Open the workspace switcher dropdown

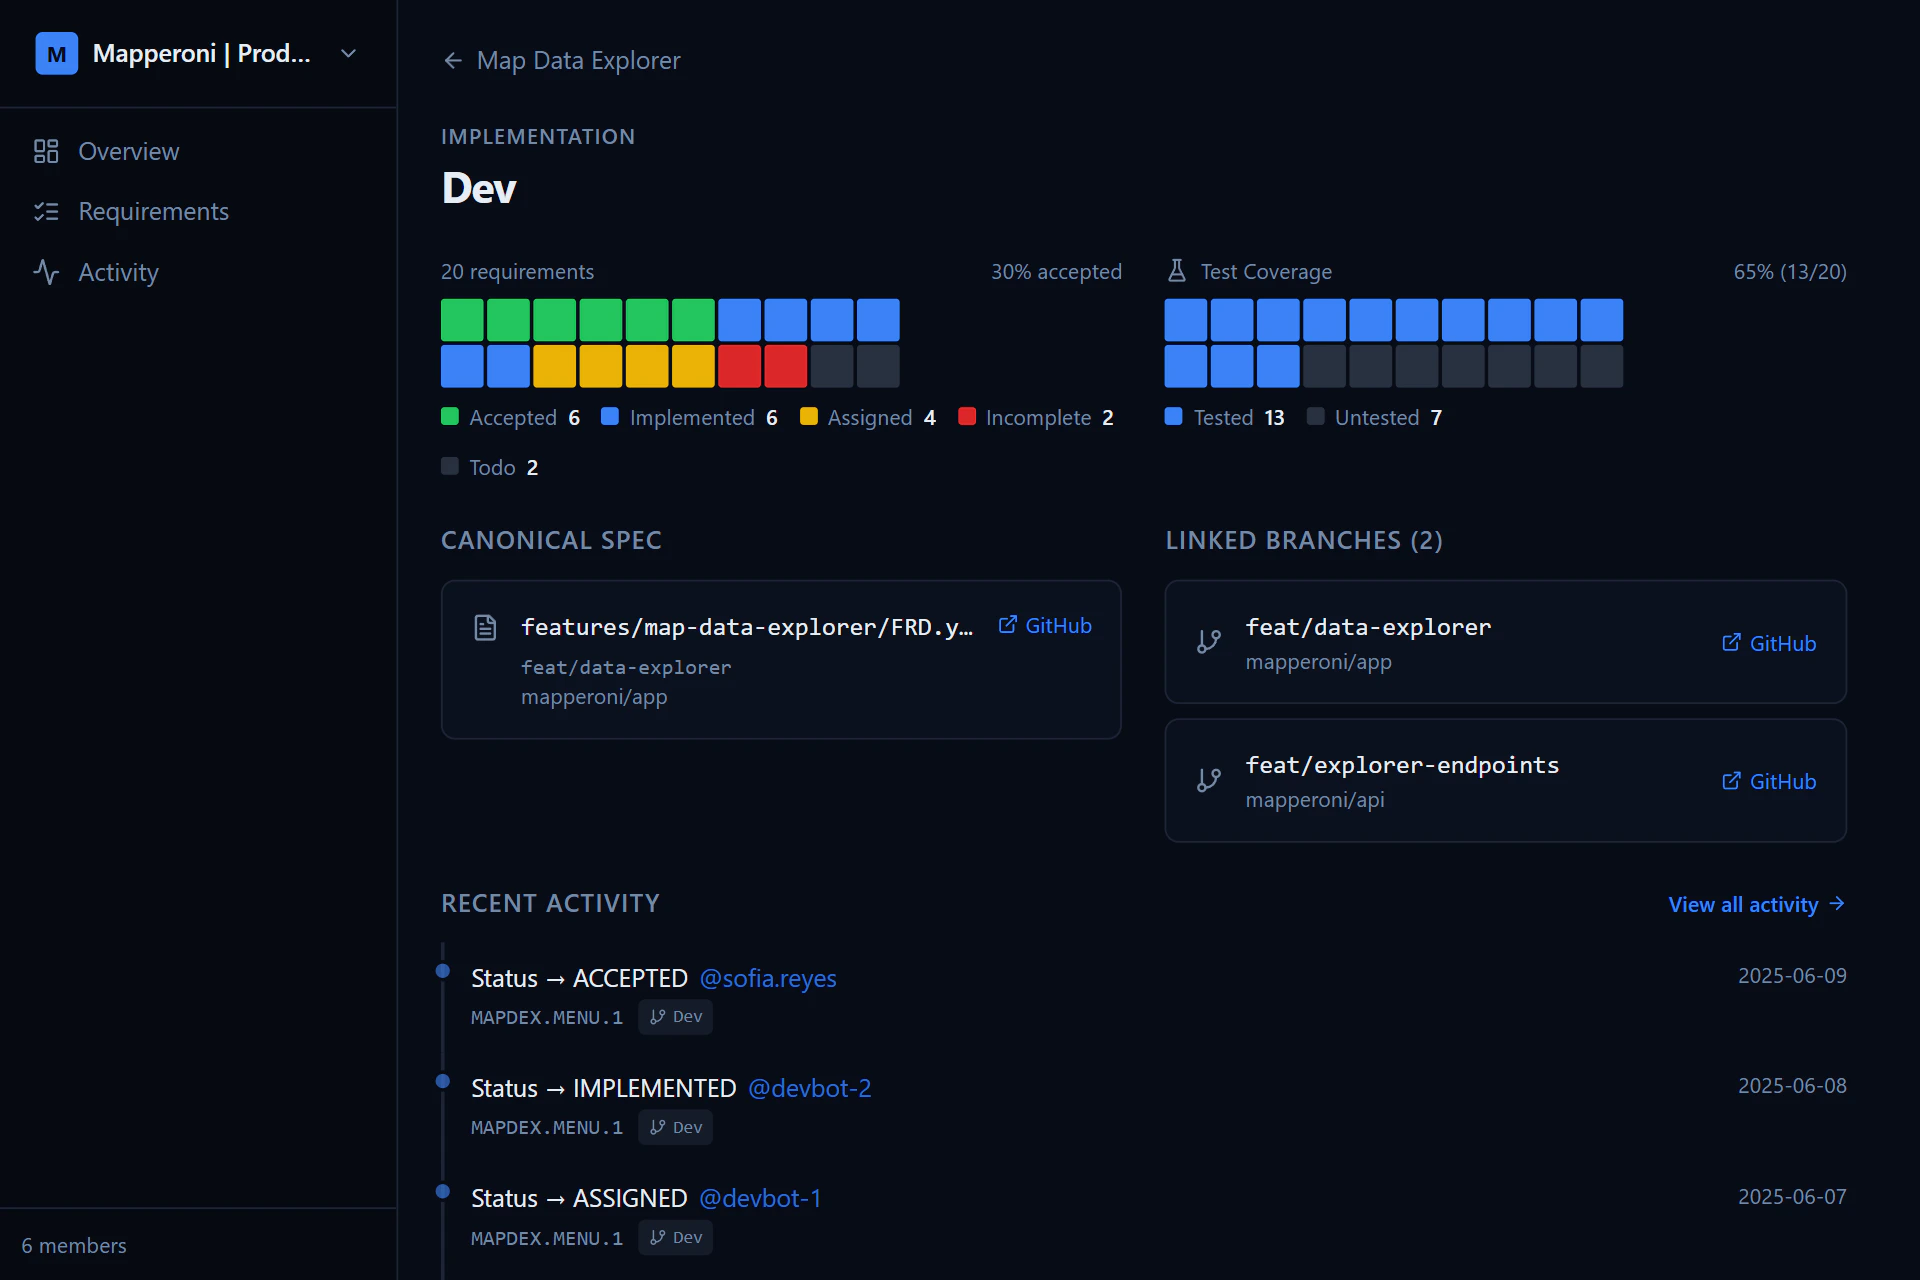(x=348, y=53)
